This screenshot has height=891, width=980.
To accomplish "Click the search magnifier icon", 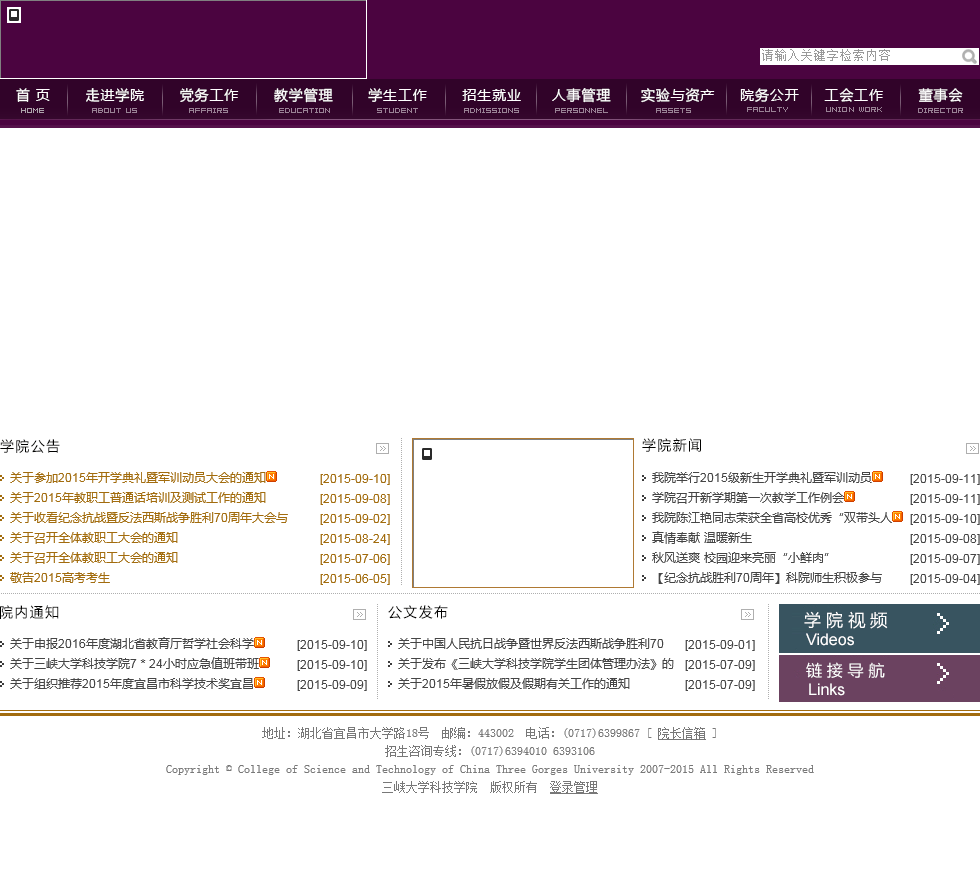I will [x=969, y=56].
